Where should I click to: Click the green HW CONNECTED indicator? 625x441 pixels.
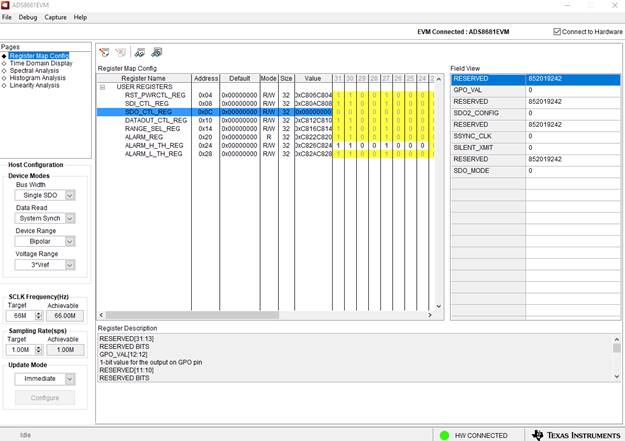tap(444, 435)
